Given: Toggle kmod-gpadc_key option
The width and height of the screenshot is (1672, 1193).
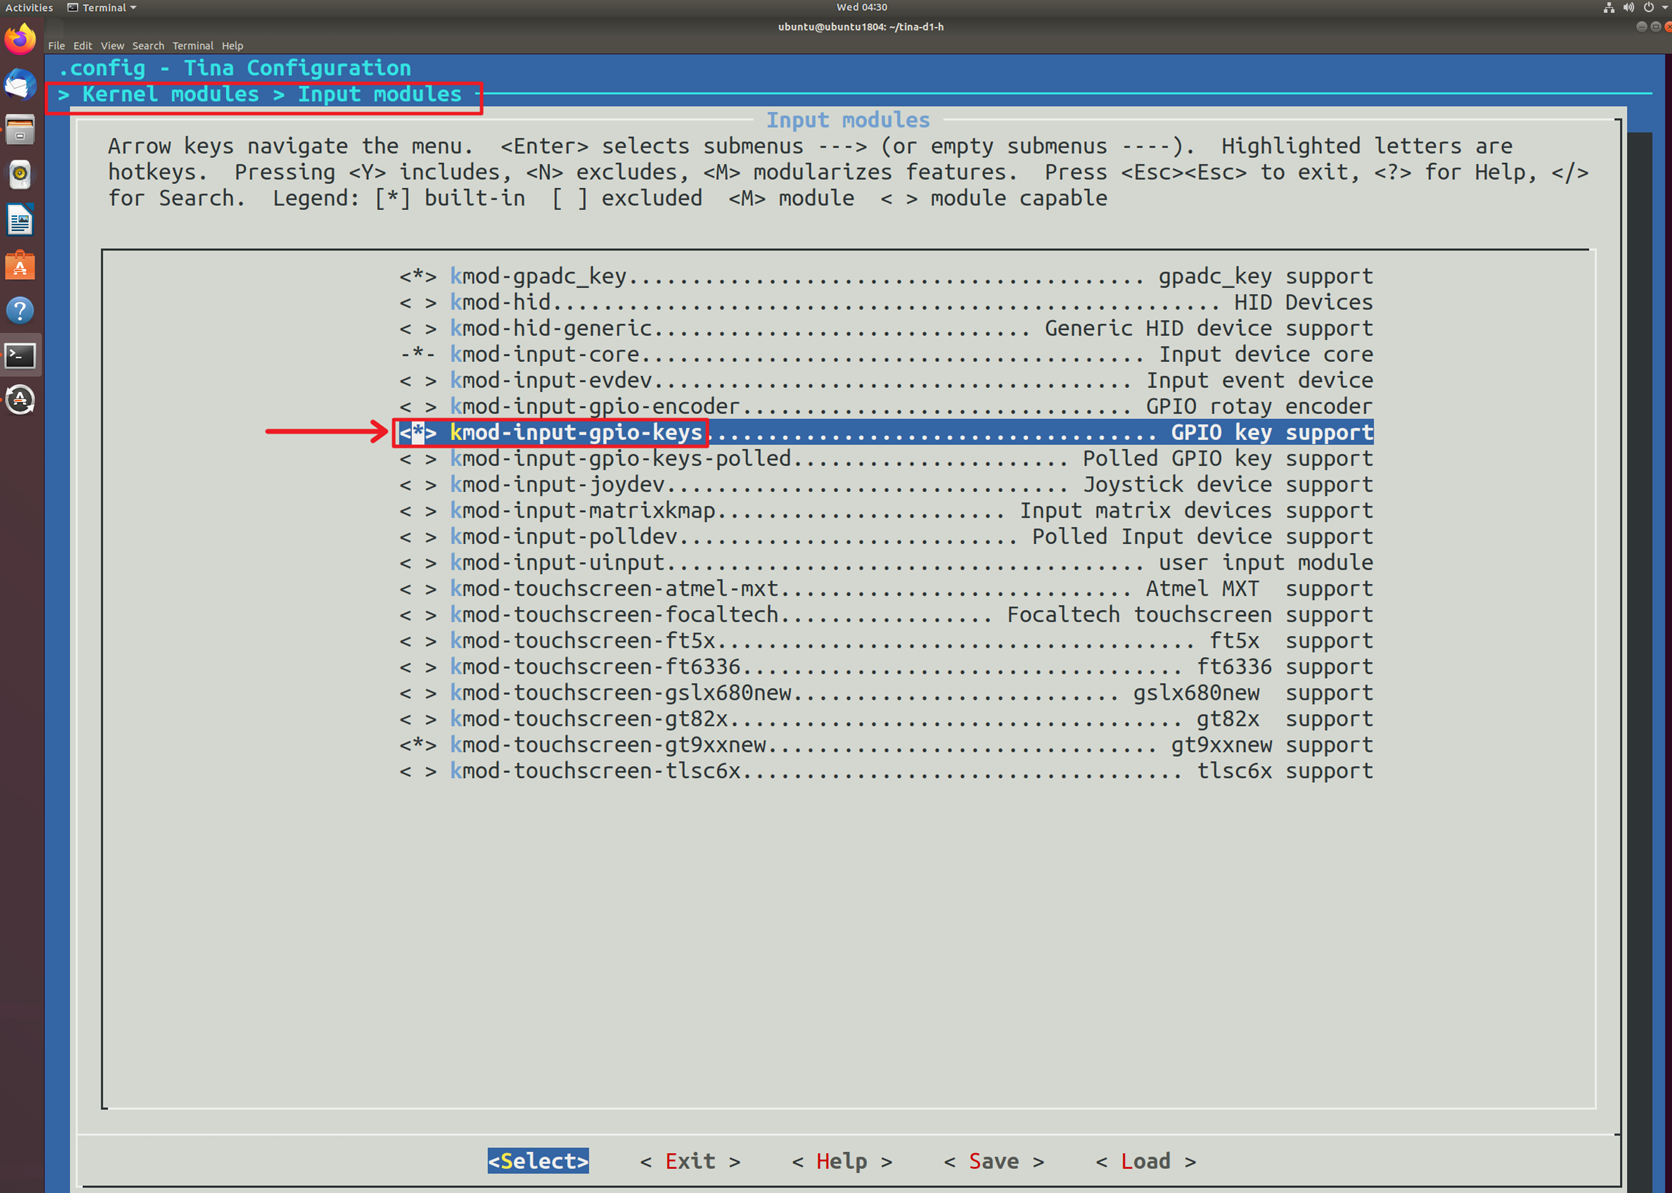Looking at the screenshot, I should click(x=418, y=277).
